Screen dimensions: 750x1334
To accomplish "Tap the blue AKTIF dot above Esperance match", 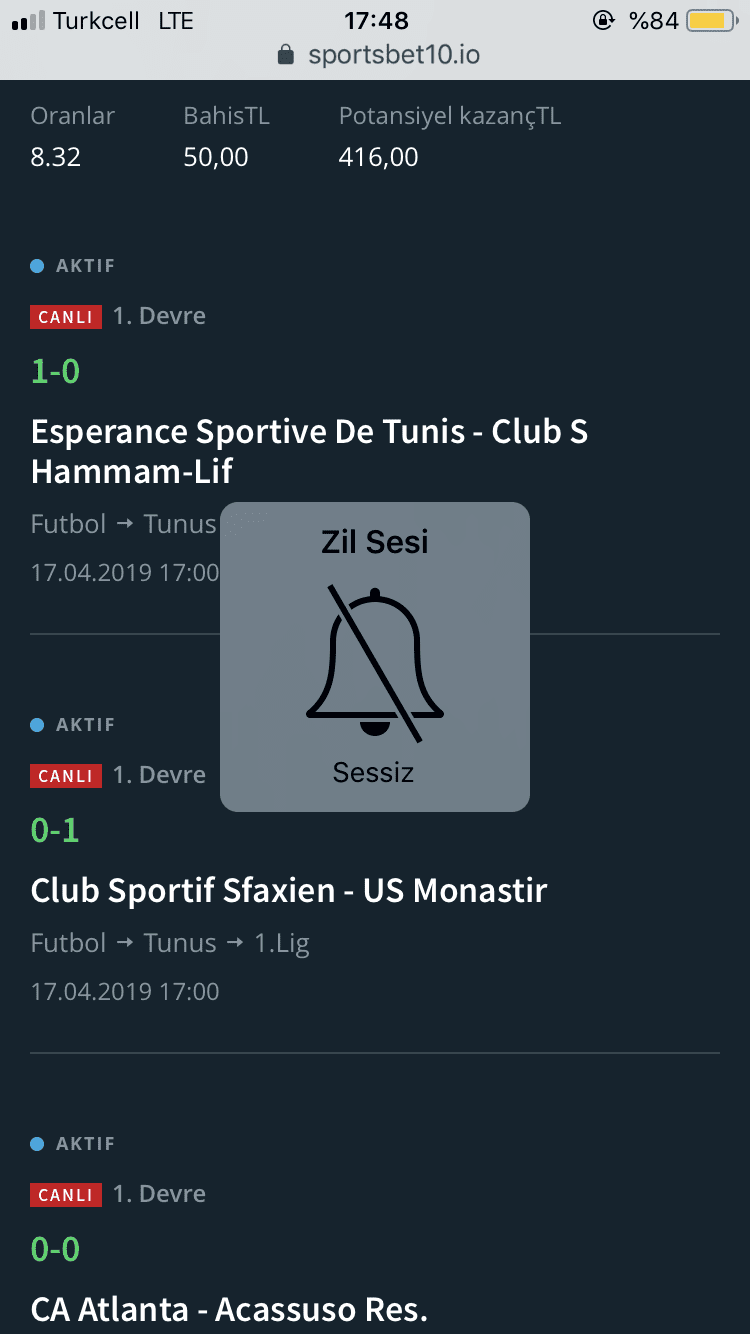I will pos(37,266).
